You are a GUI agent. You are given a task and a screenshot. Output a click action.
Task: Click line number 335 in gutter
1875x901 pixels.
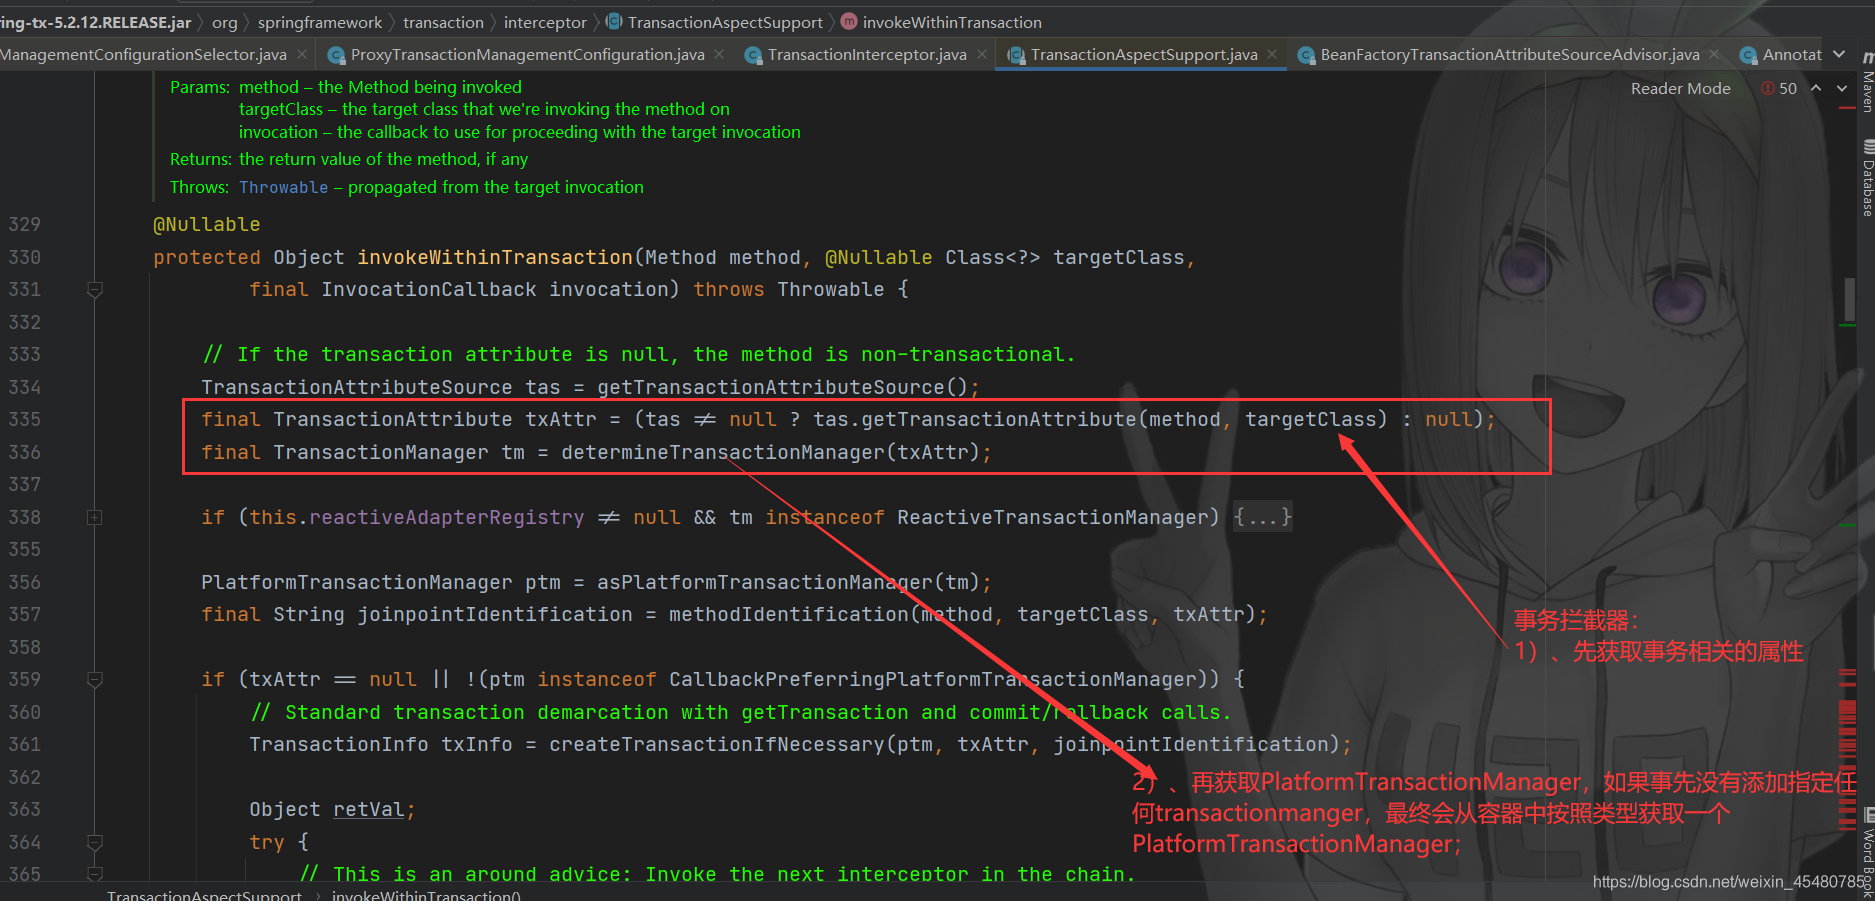(x=25, y=420)
